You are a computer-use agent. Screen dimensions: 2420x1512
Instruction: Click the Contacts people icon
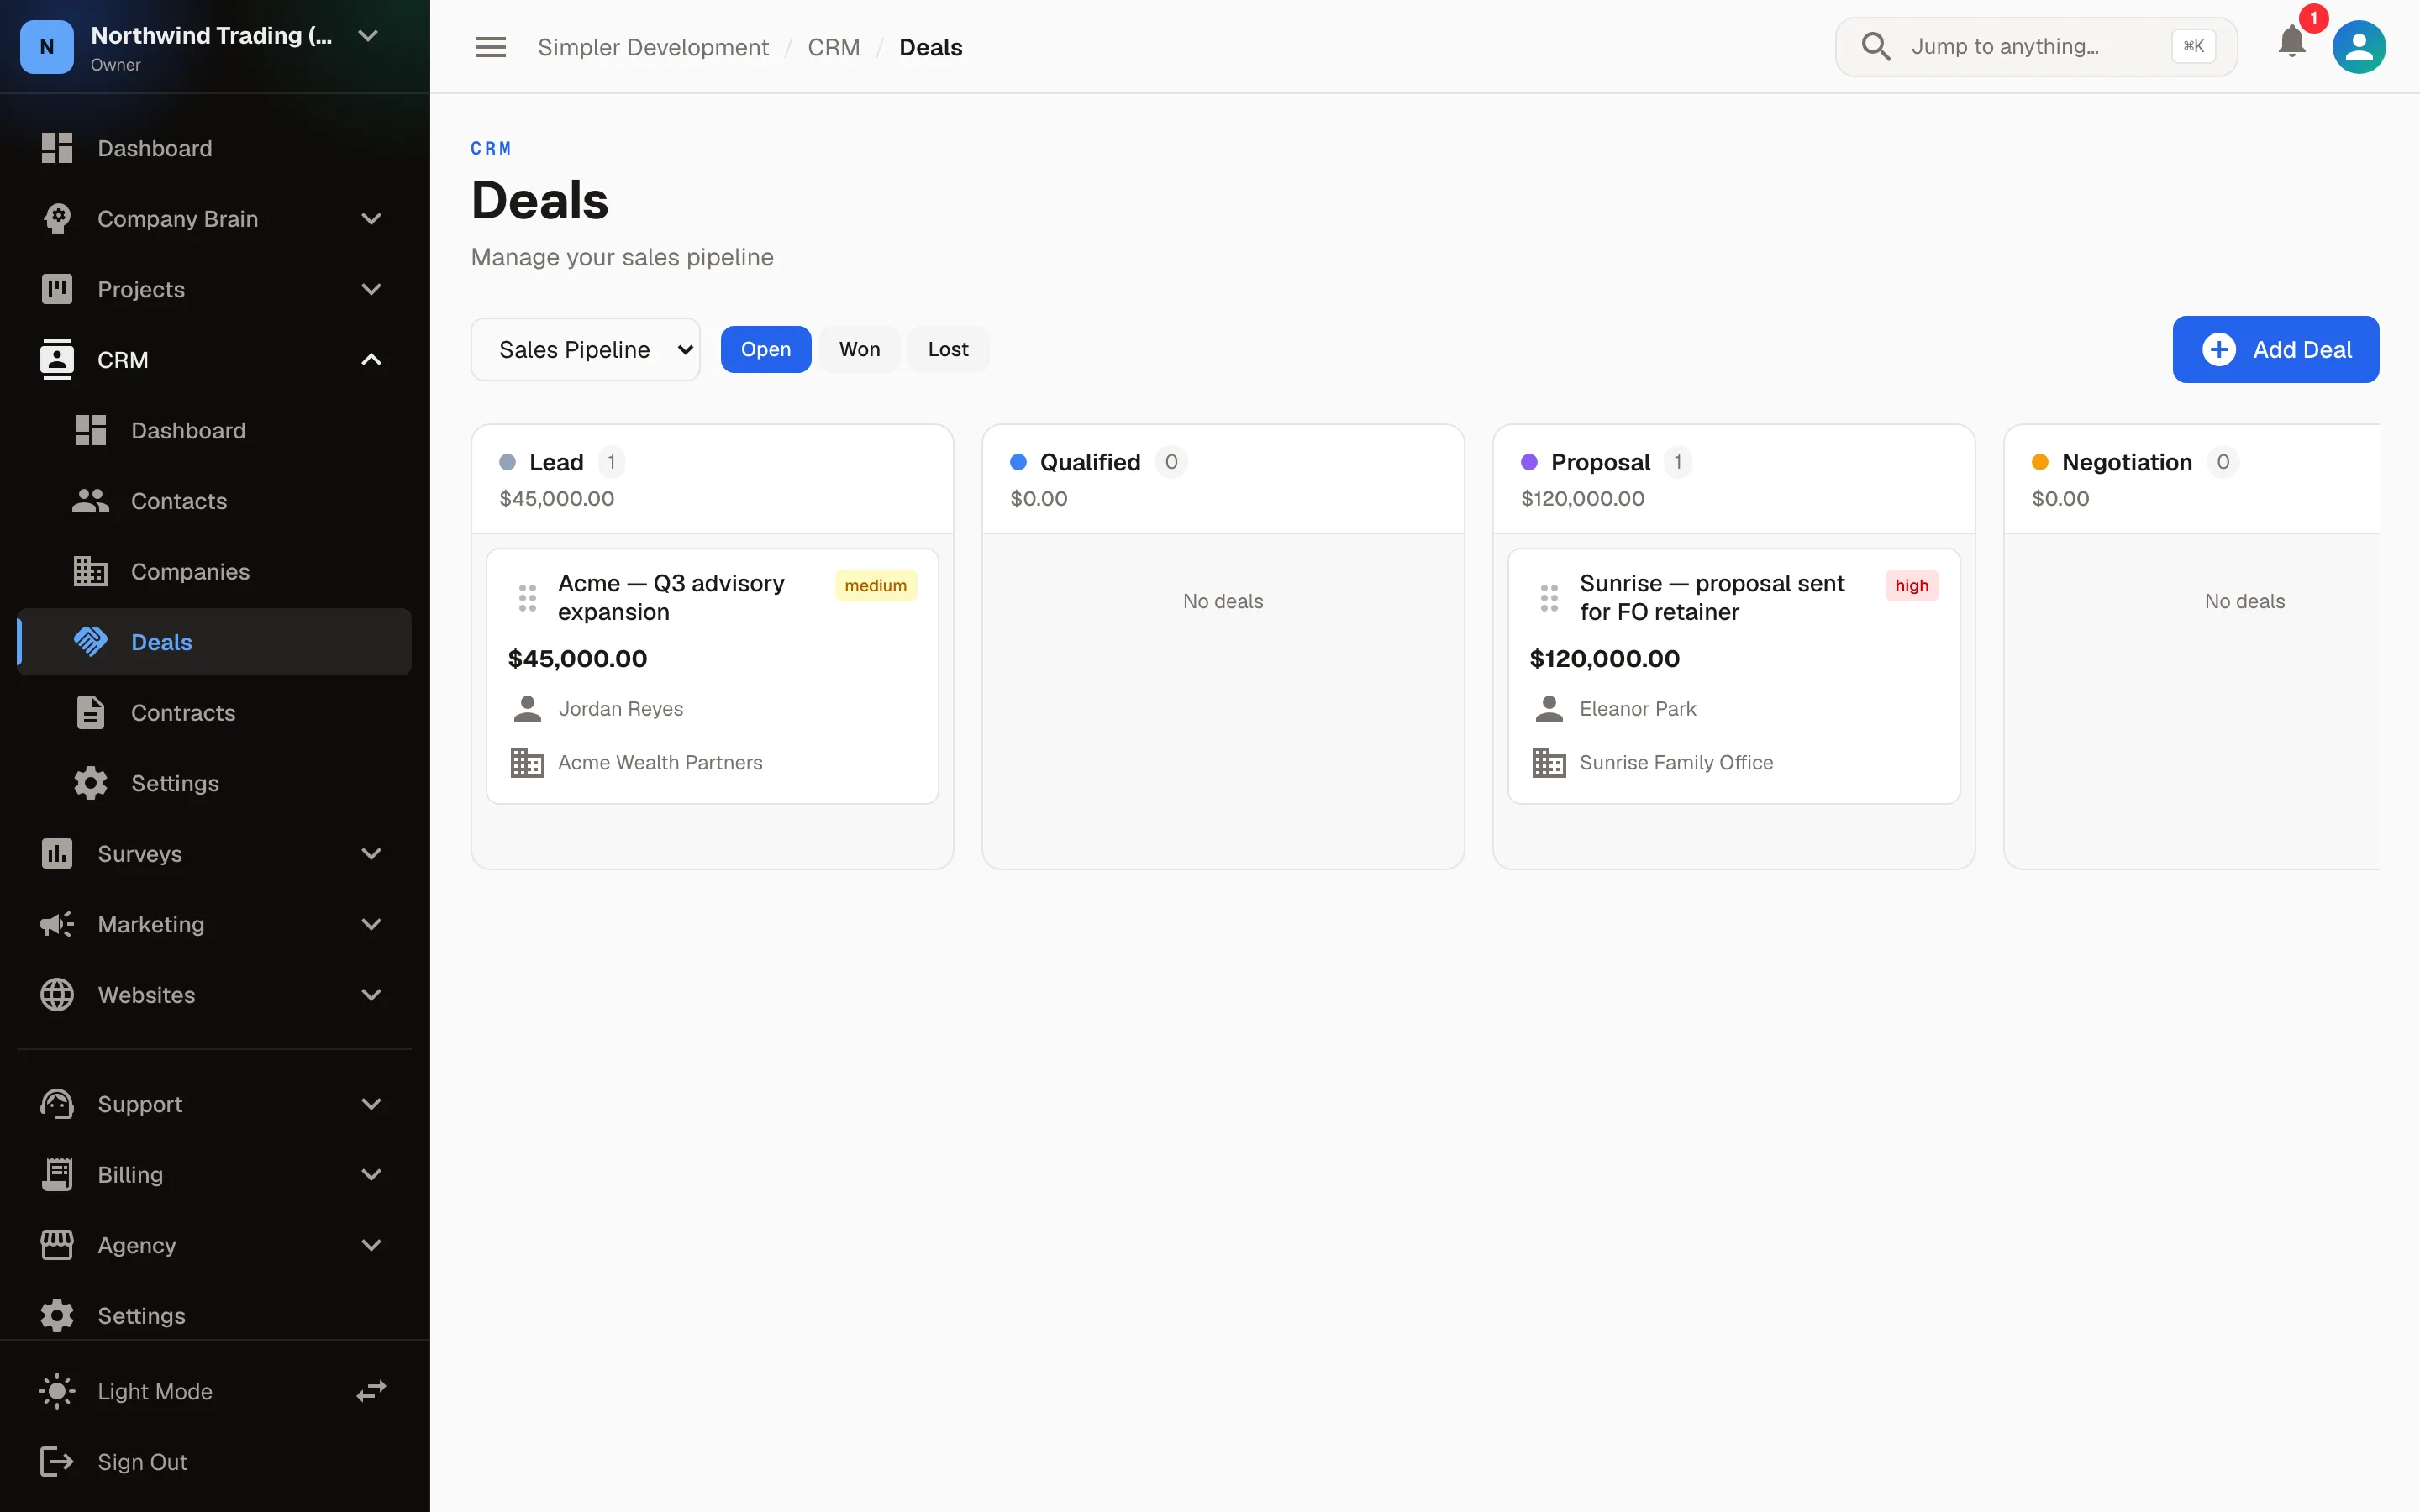(90, 501)
